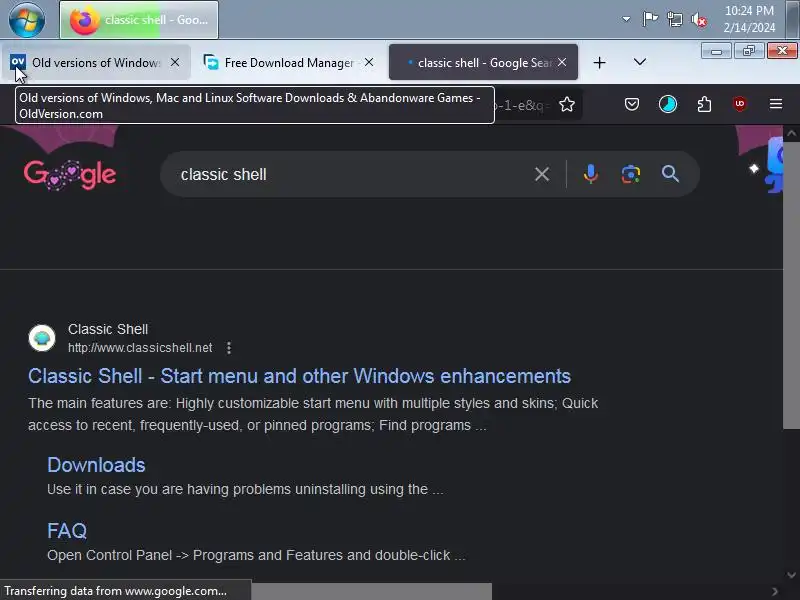Viewport: 800px width, 600px height.
Task: Expand the list all tabs chevron
Action: [640, 62]
